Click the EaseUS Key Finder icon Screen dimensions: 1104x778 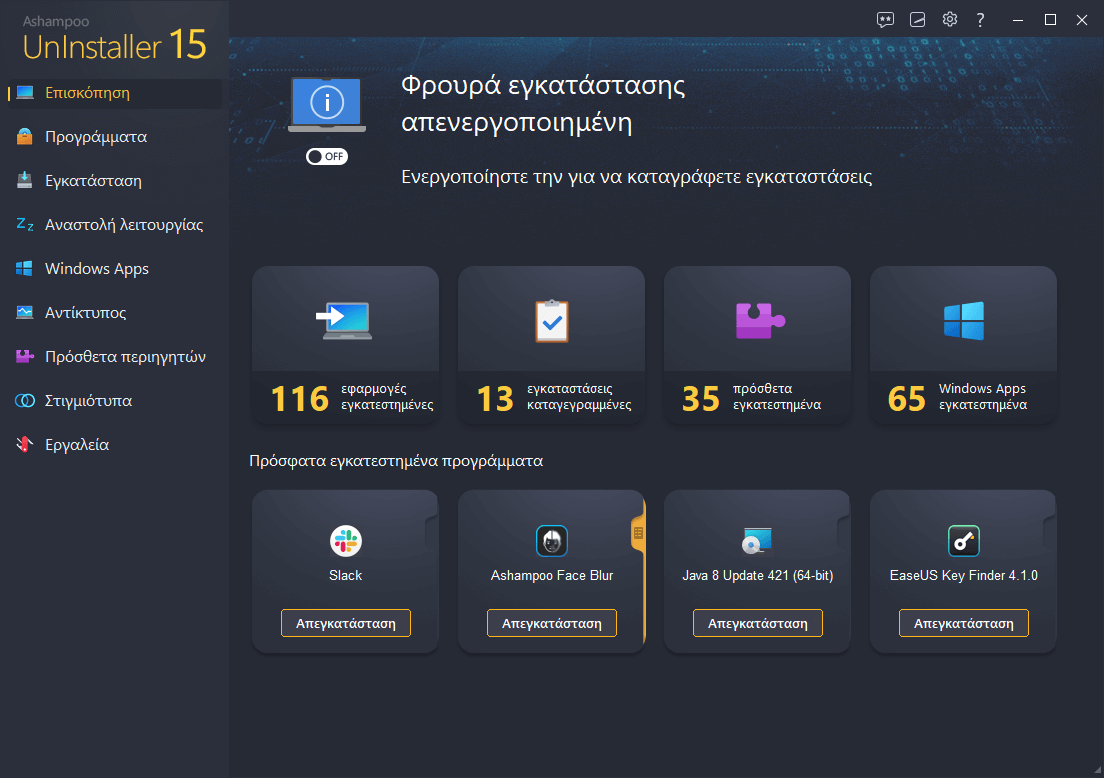pos(963,541)
